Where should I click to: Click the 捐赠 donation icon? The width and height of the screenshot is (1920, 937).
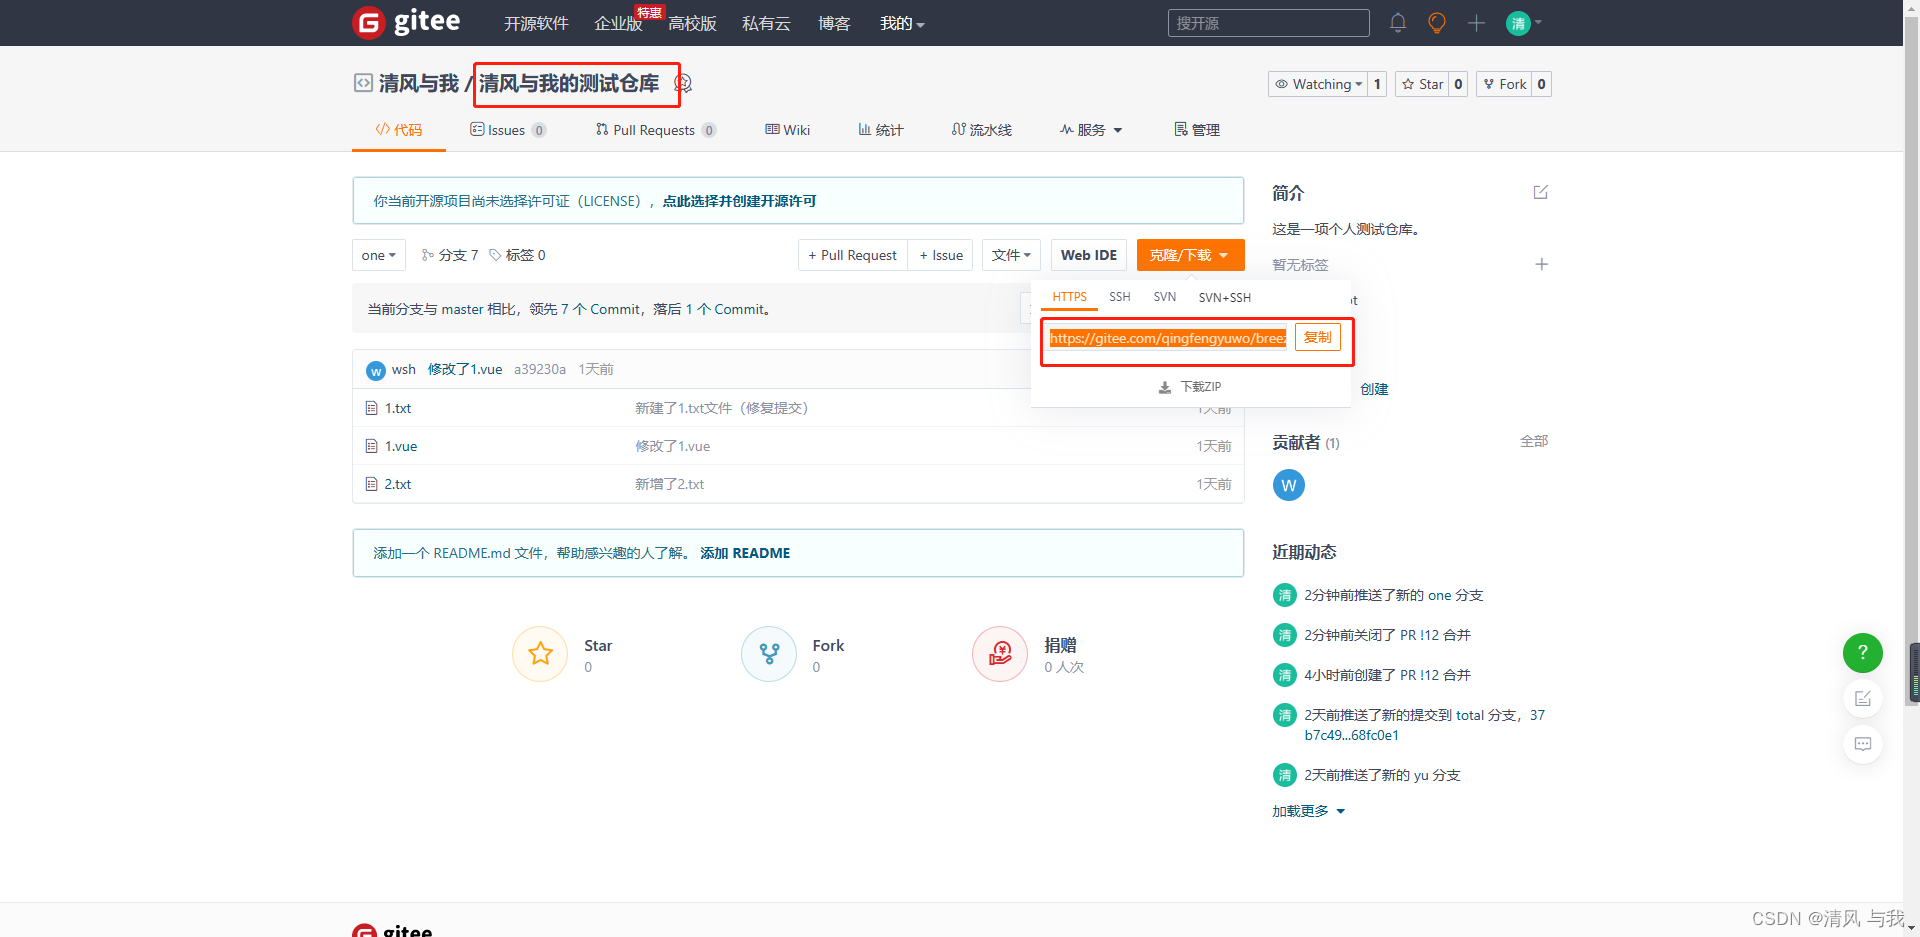click(x=1000, y=654)
